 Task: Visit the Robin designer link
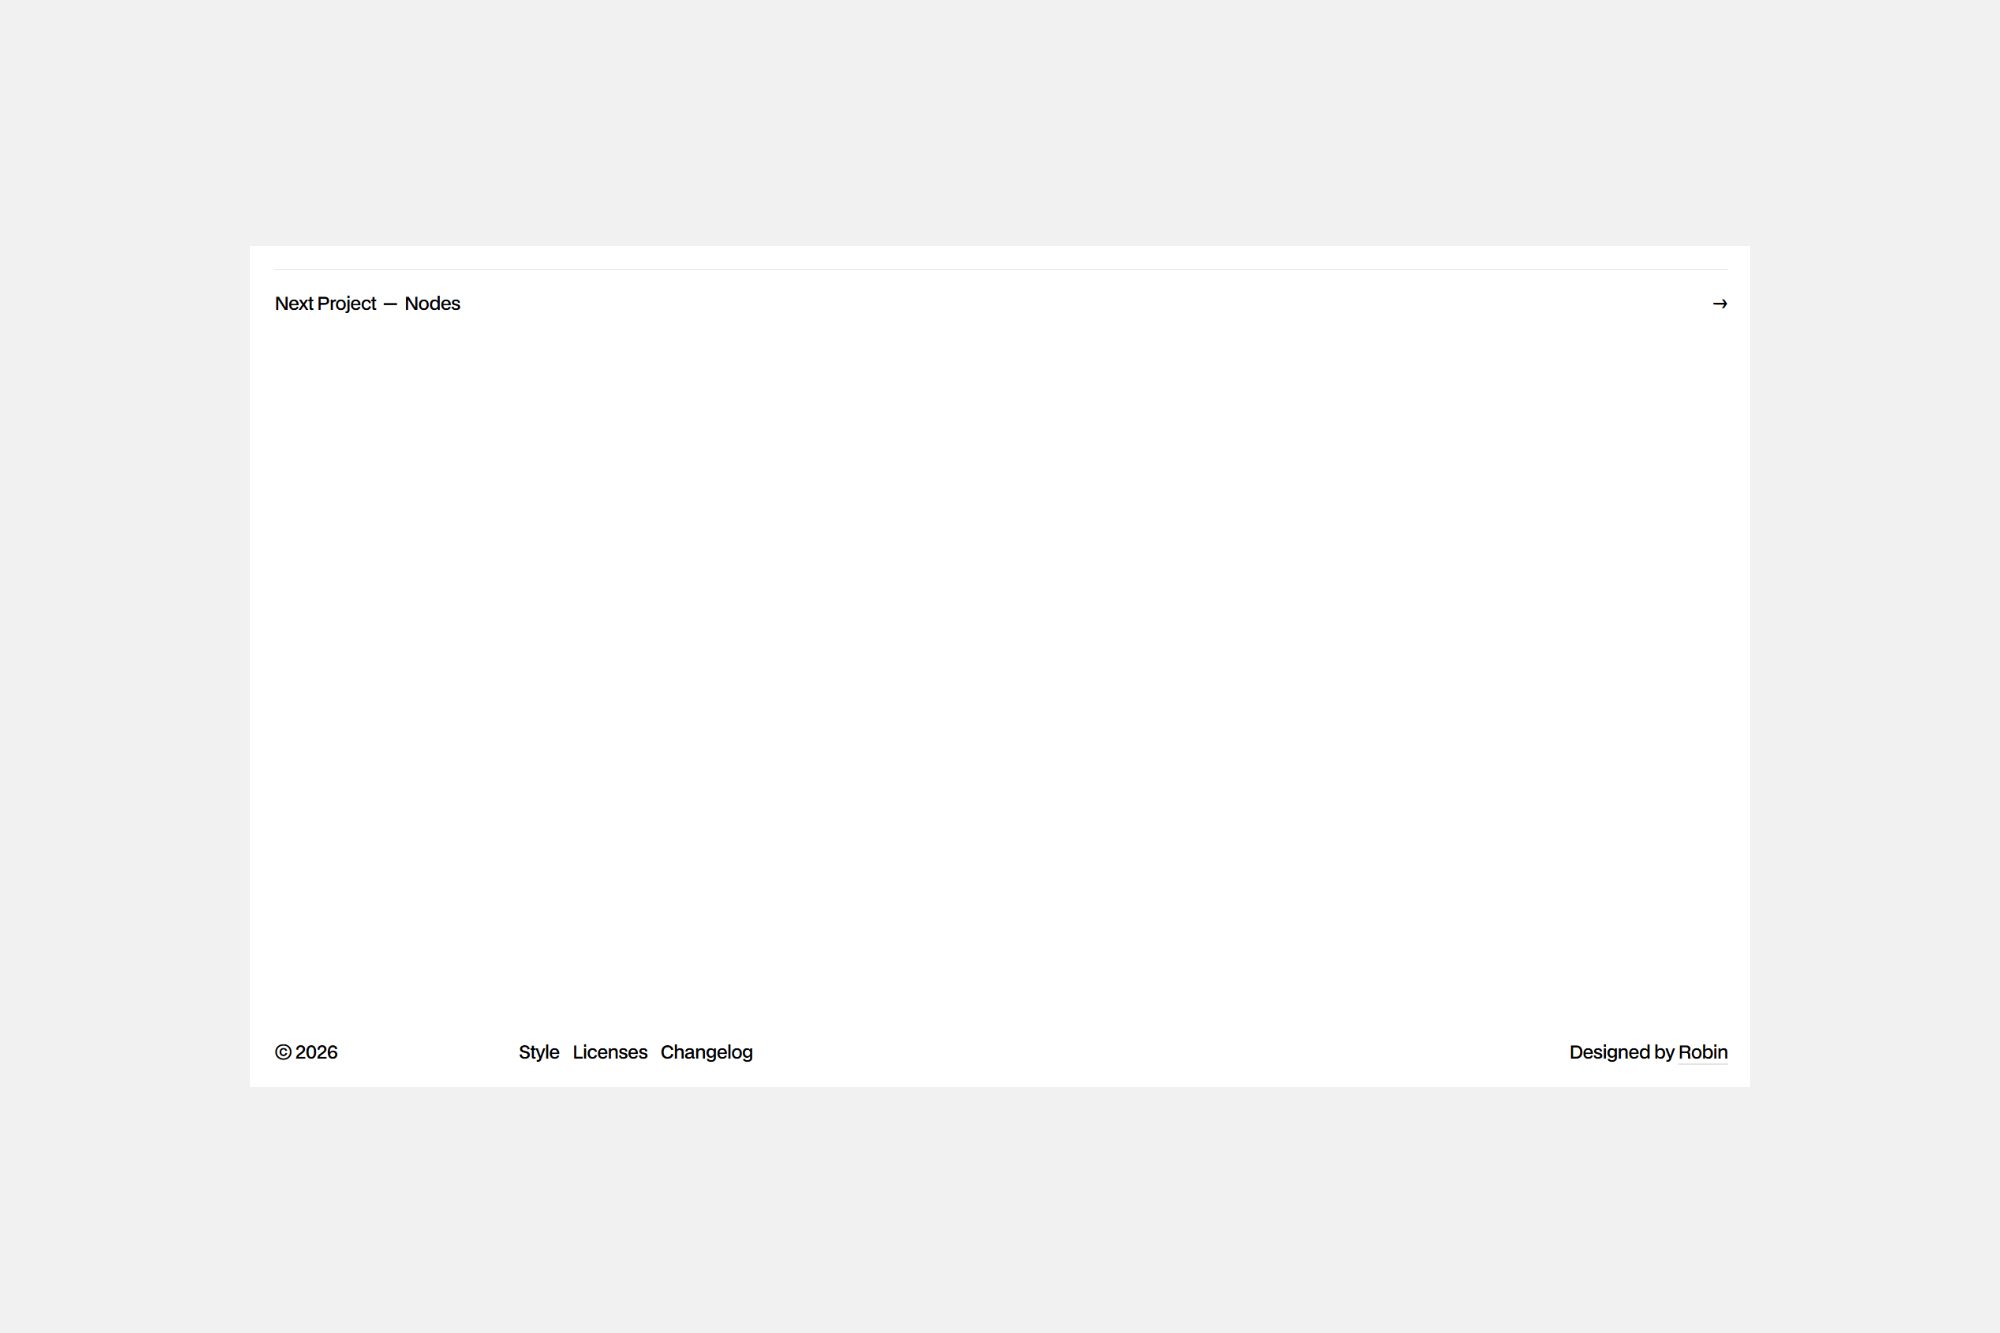(x=1702, y=1052)
